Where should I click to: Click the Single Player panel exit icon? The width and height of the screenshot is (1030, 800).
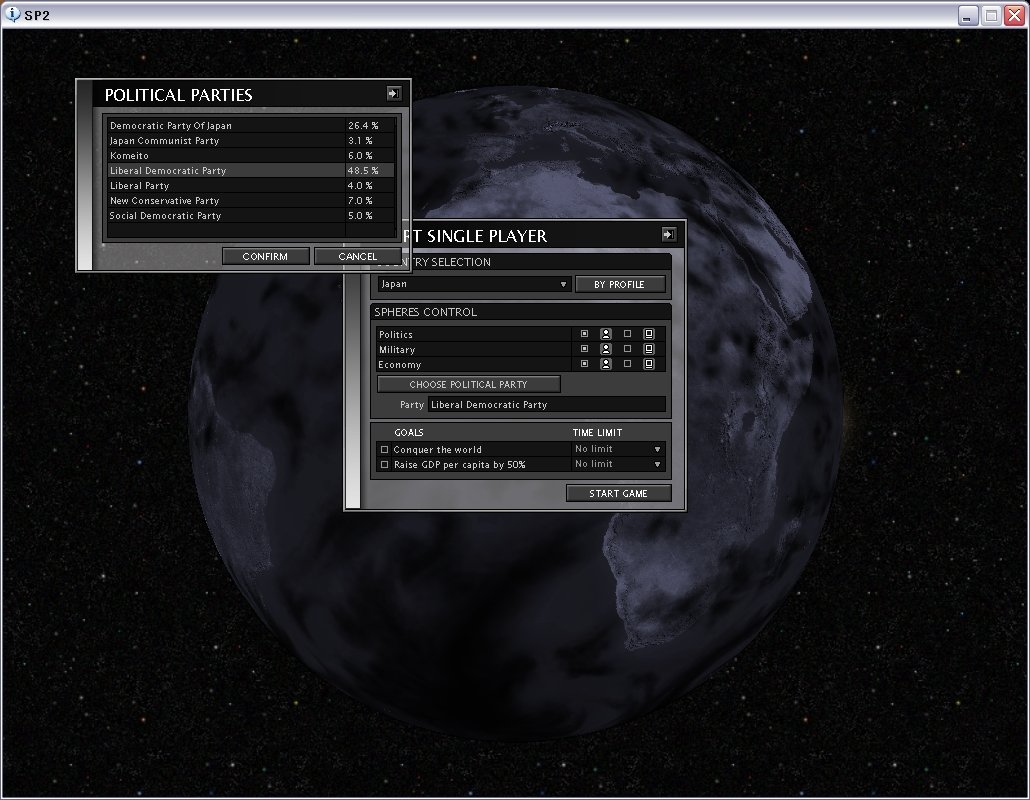pos(668,234)
